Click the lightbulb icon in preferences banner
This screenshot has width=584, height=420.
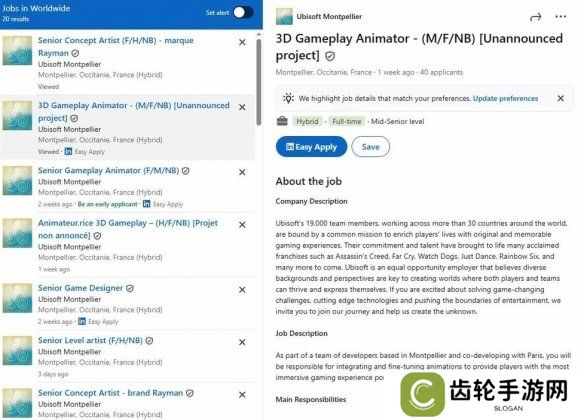pyautogui.click(x=288, y=98)
